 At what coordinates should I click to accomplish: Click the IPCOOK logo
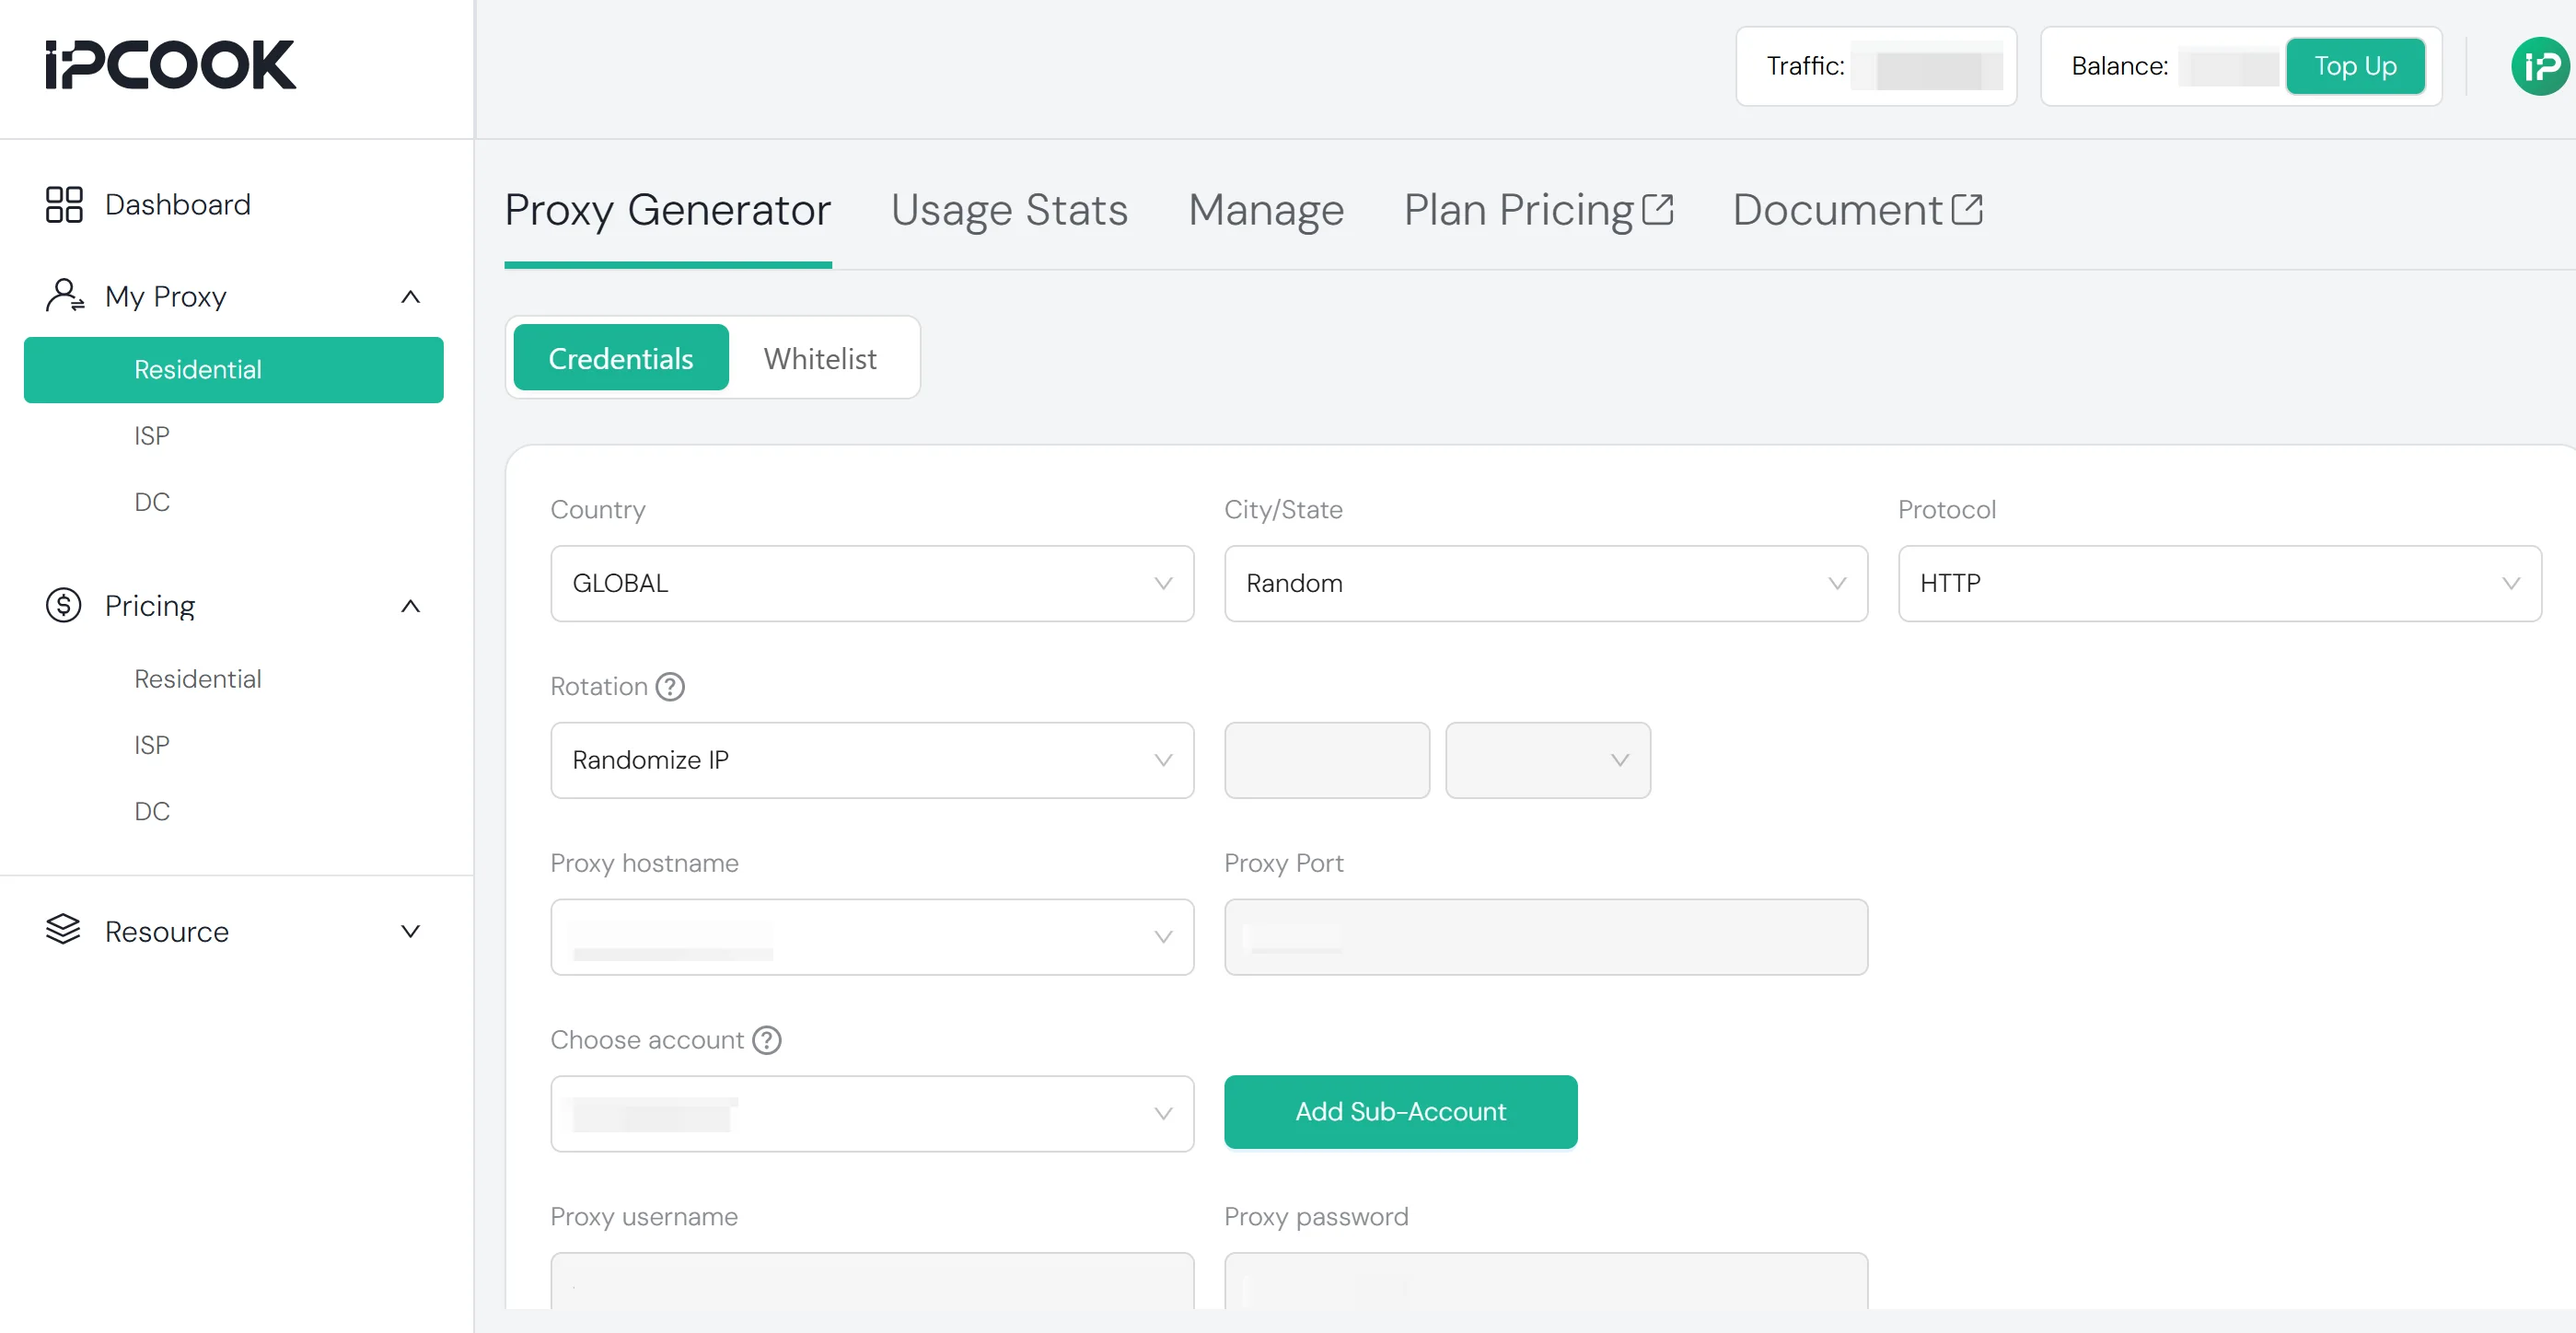click(x=171, y=65)
